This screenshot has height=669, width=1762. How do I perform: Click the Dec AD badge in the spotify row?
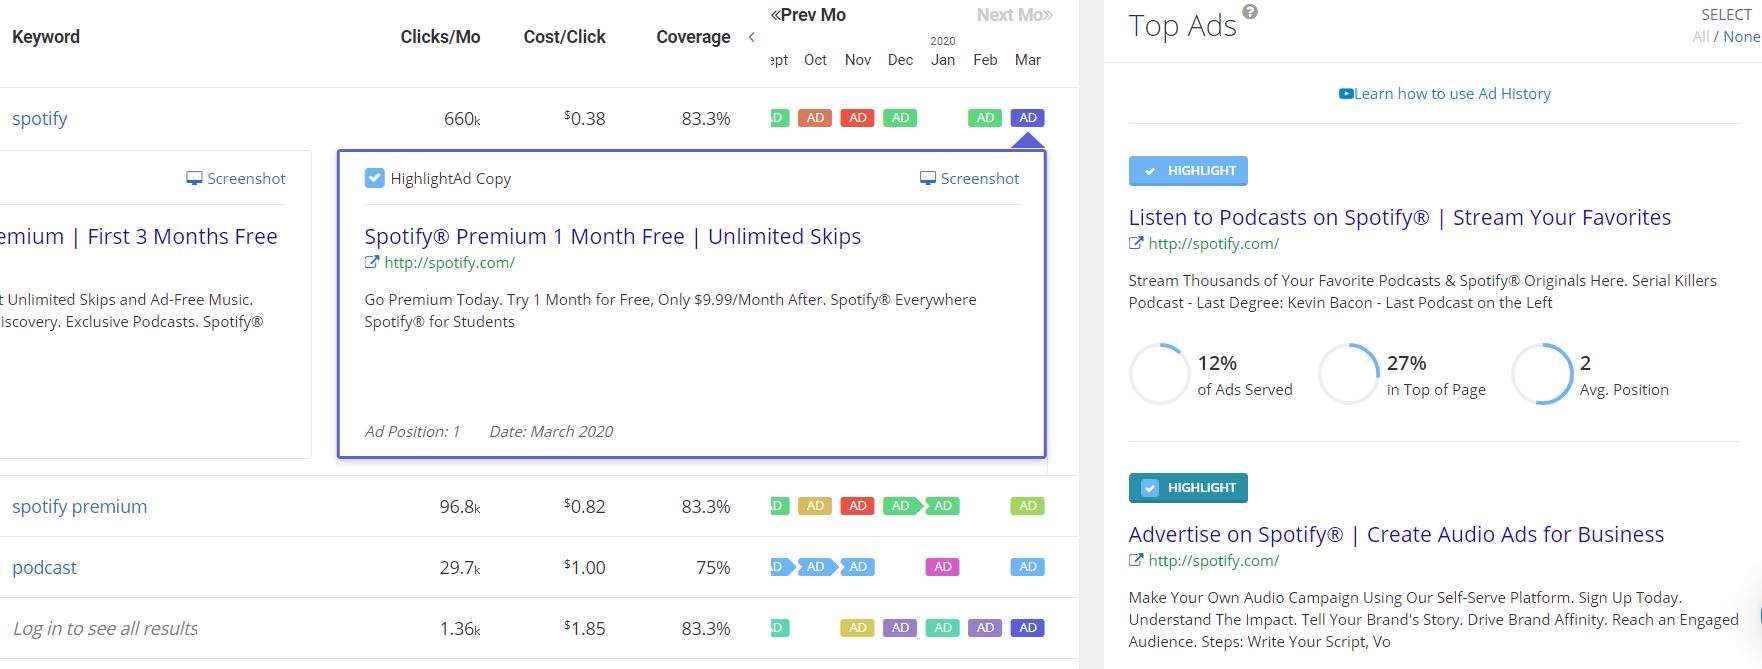(x=901, y=118)
